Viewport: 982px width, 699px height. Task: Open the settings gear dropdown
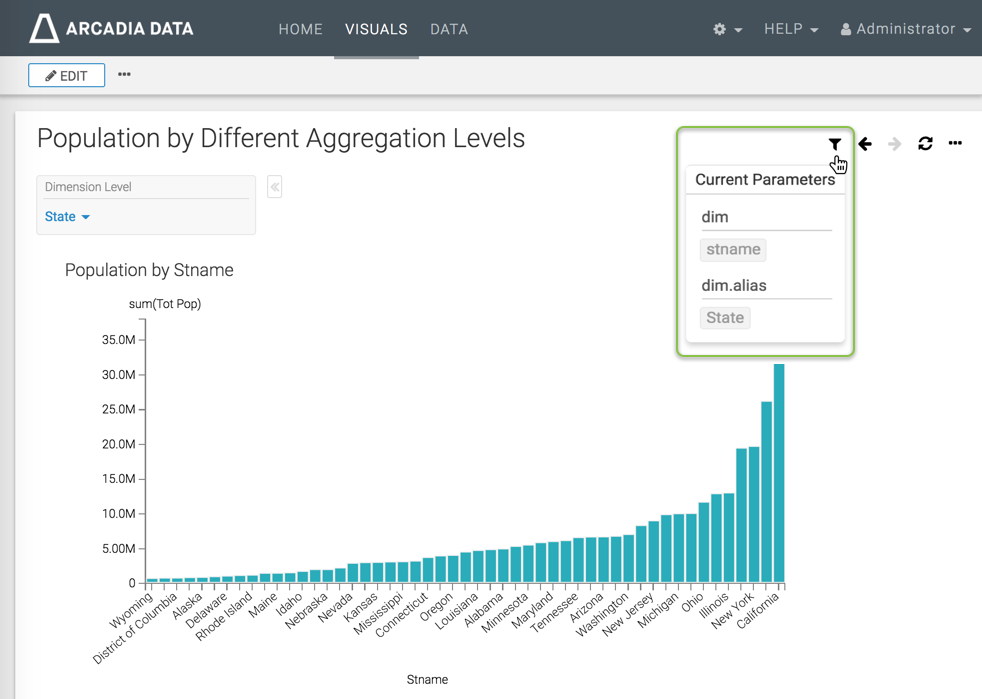tap(727, 29)
